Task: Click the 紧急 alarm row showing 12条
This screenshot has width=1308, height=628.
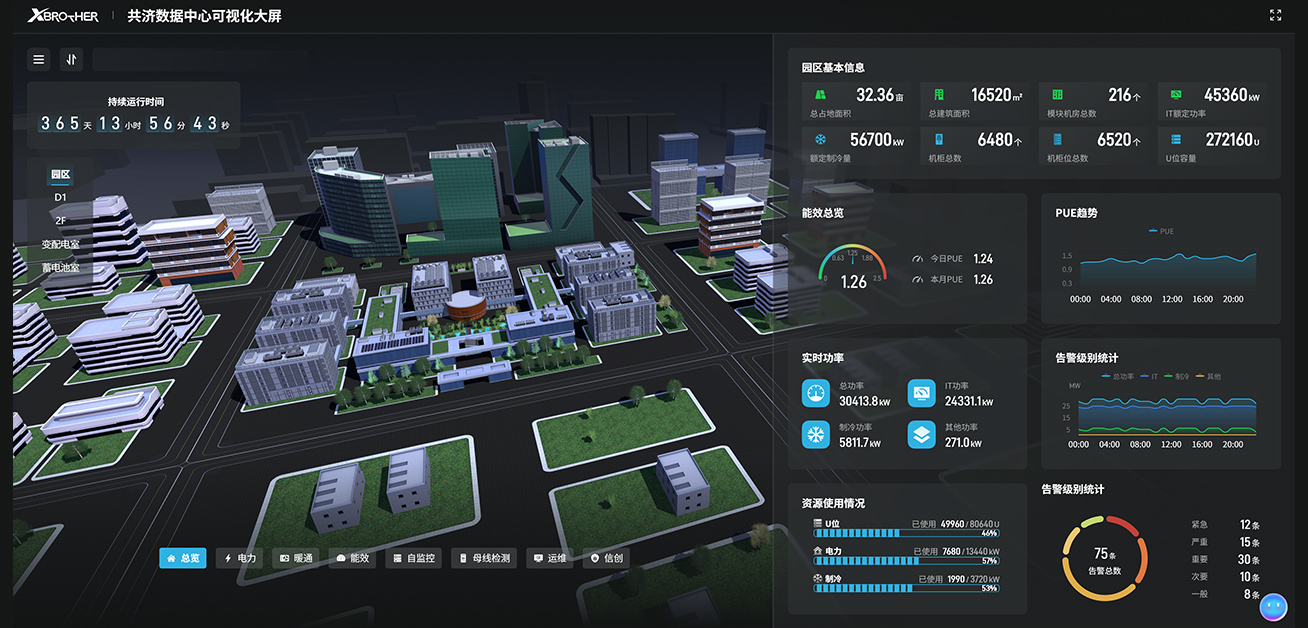Action: 1225,525
